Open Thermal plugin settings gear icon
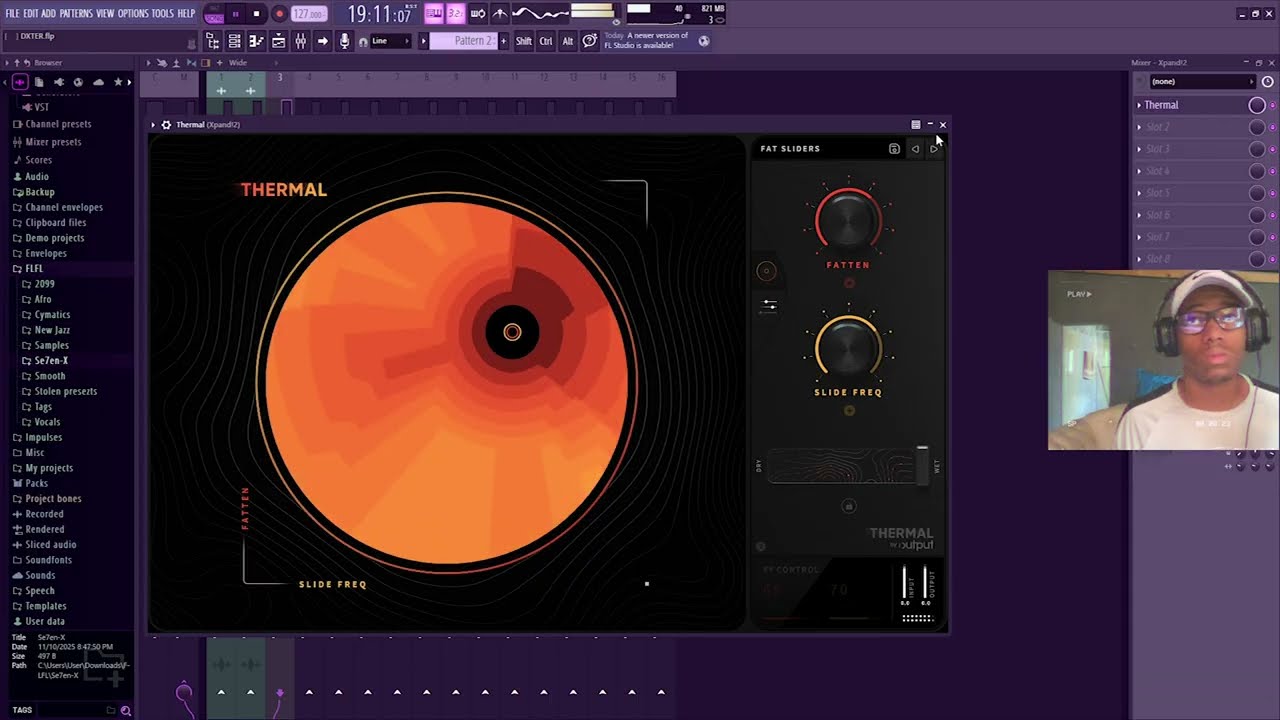 coord(166,125)
